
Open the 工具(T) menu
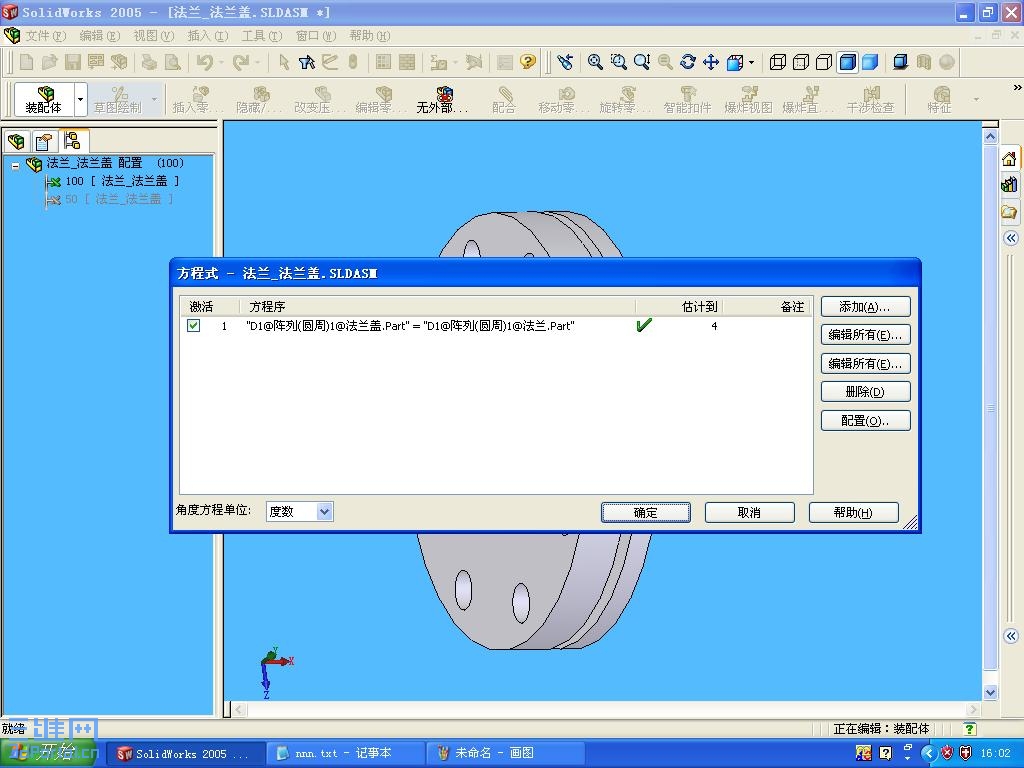pyautogui.click(x=261, y=35)
